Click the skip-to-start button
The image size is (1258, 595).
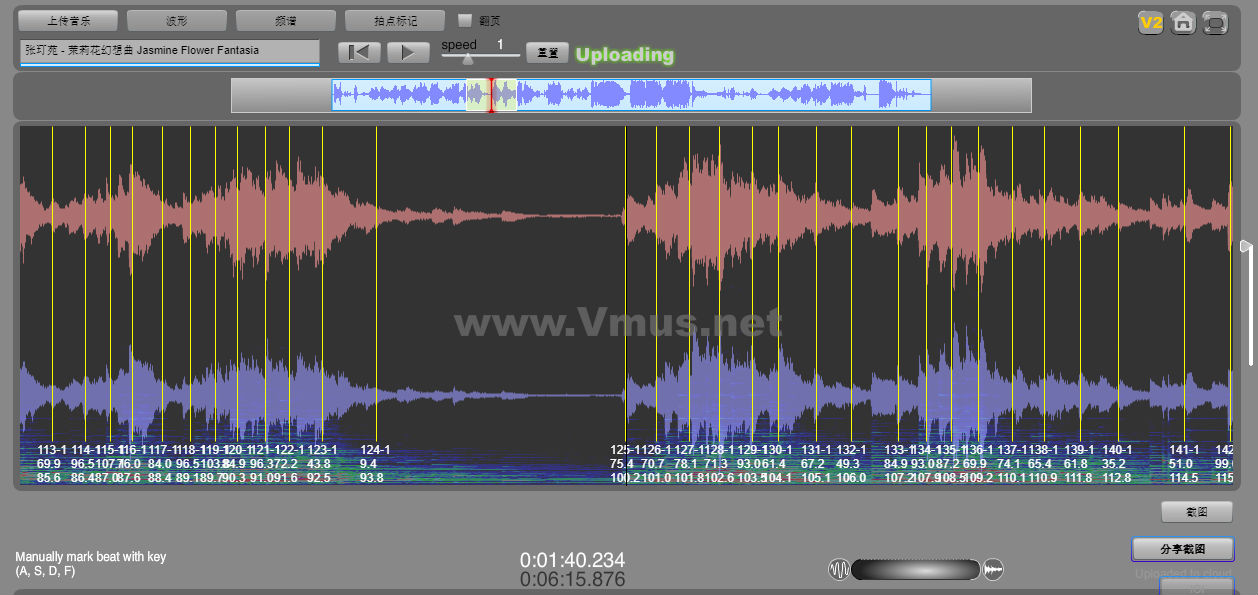(359, 52)
